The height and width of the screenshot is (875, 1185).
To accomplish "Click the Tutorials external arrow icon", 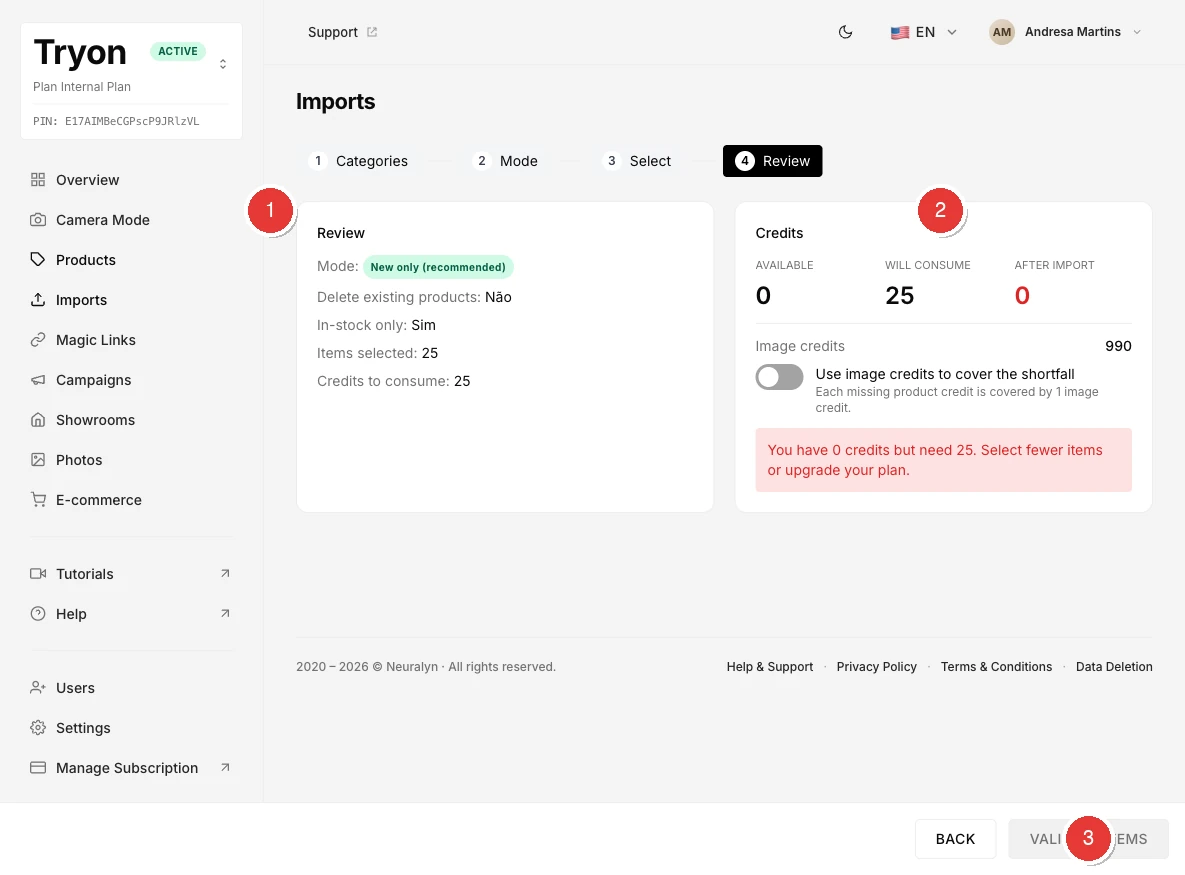I will coord(225,574).
